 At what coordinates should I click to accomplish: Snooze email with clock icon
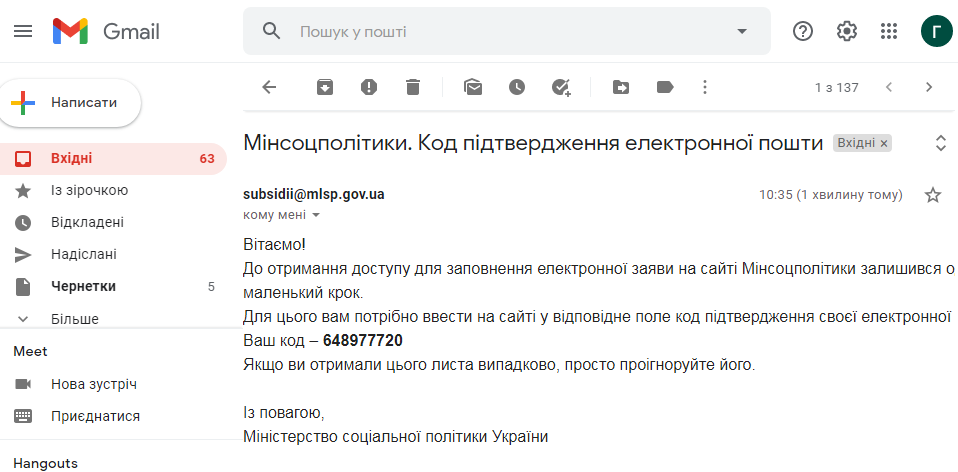(x=517, y=87)
